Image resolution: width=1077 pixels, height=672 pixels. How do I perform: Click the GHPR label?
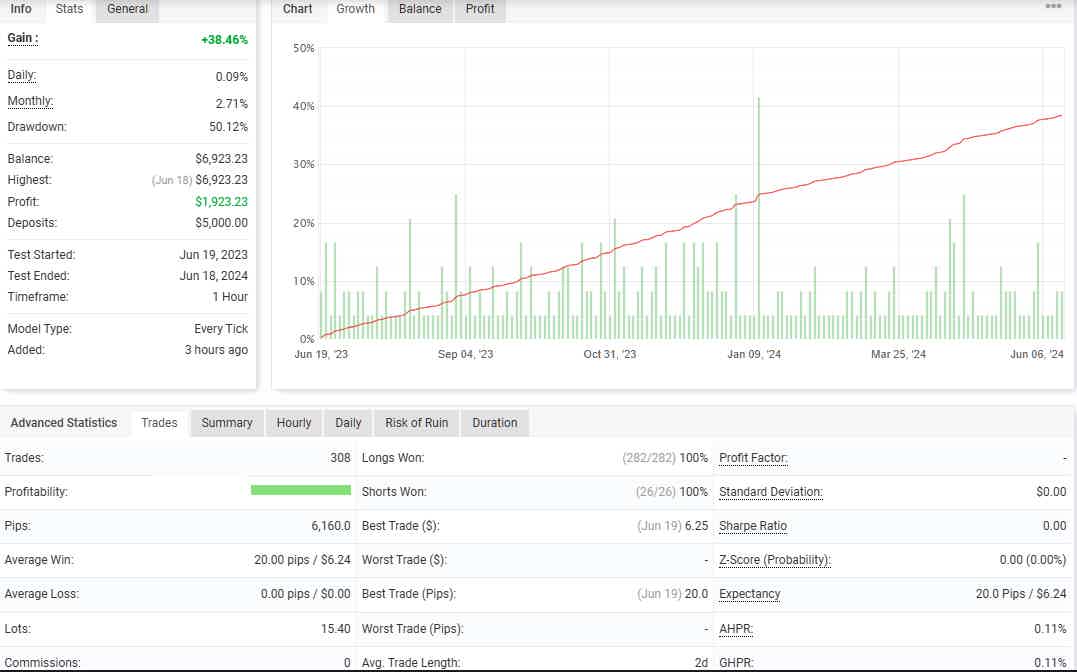[x=736, y=663]
